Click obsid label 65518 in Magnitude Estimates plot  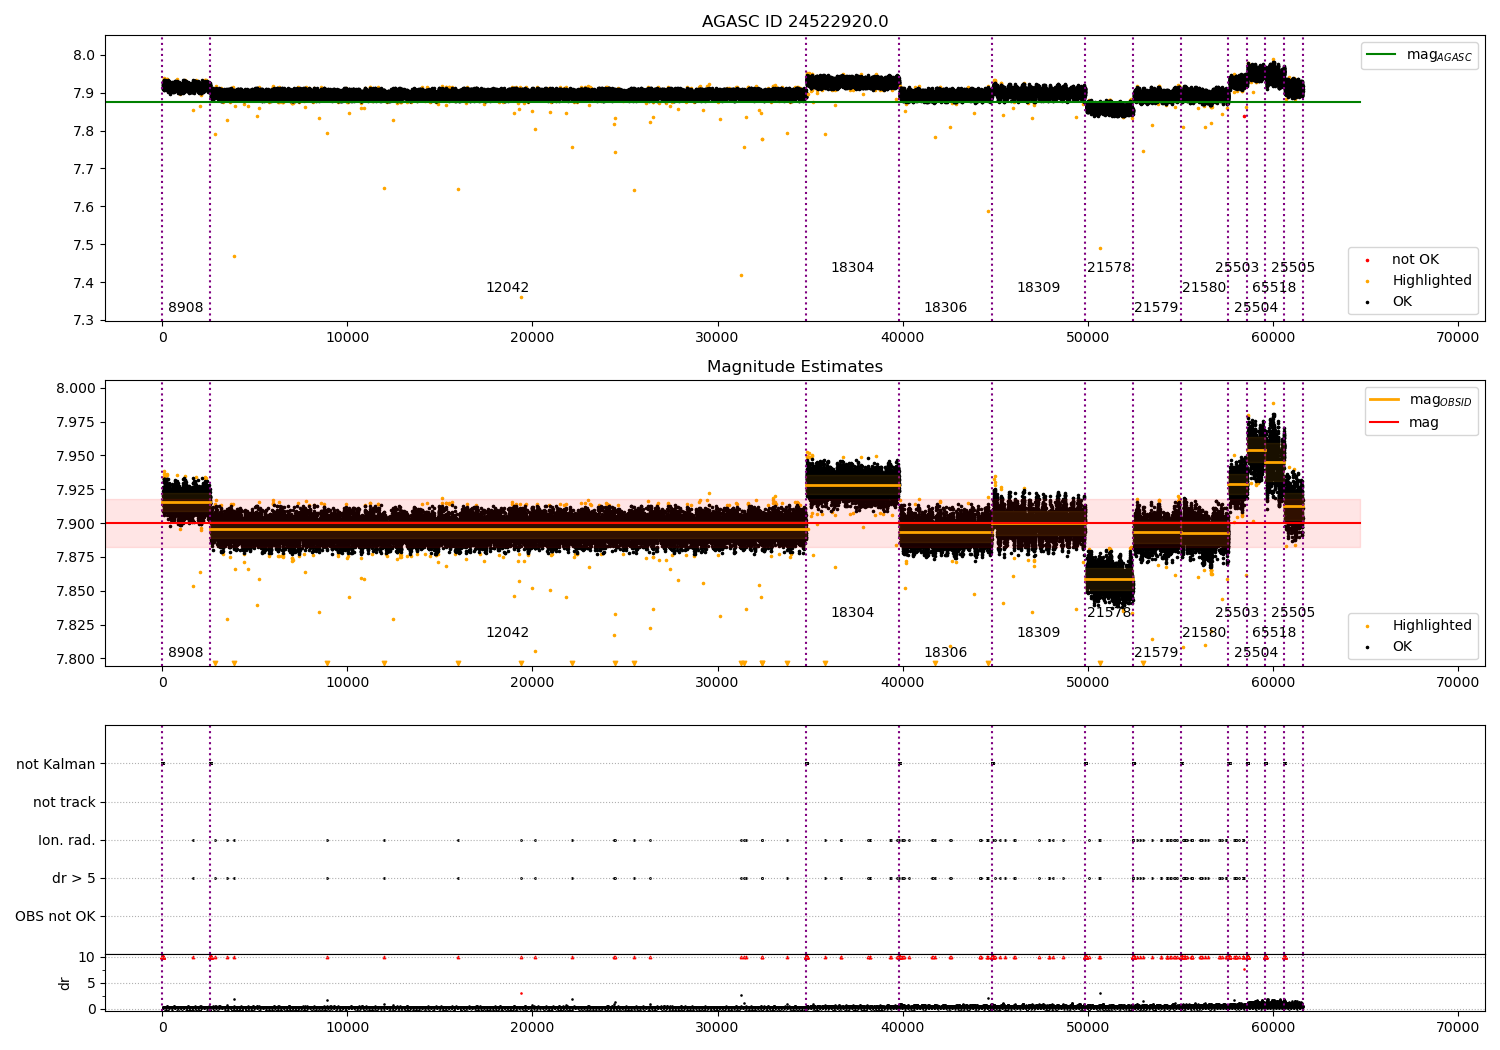[1274, 633]
